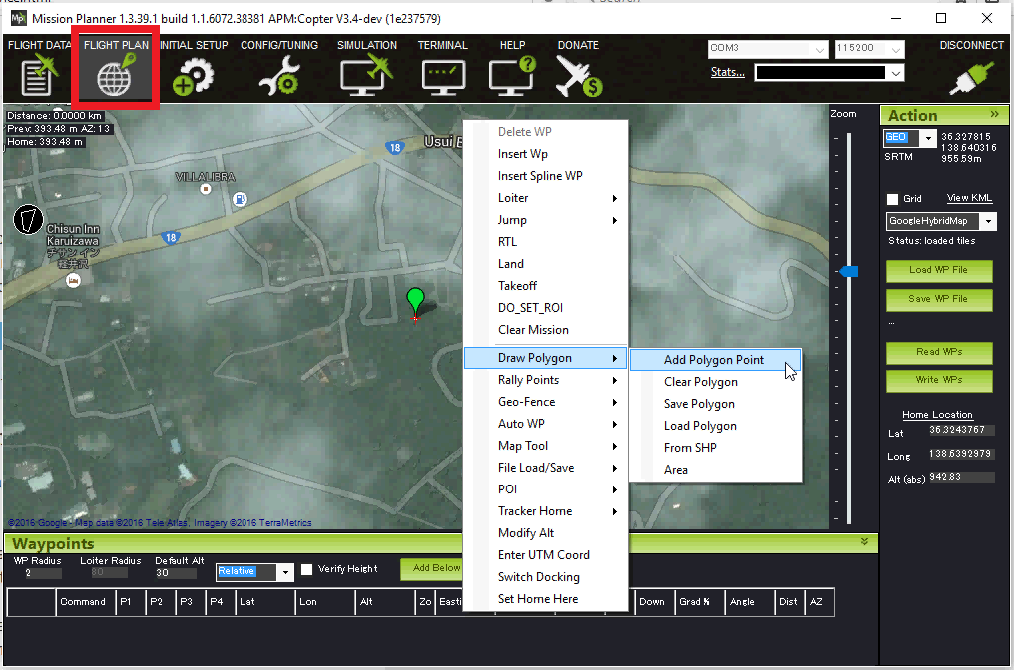Click the Disconnect plug icon
This screenshot has width=1014, height=670.
[x=970, y=76]
